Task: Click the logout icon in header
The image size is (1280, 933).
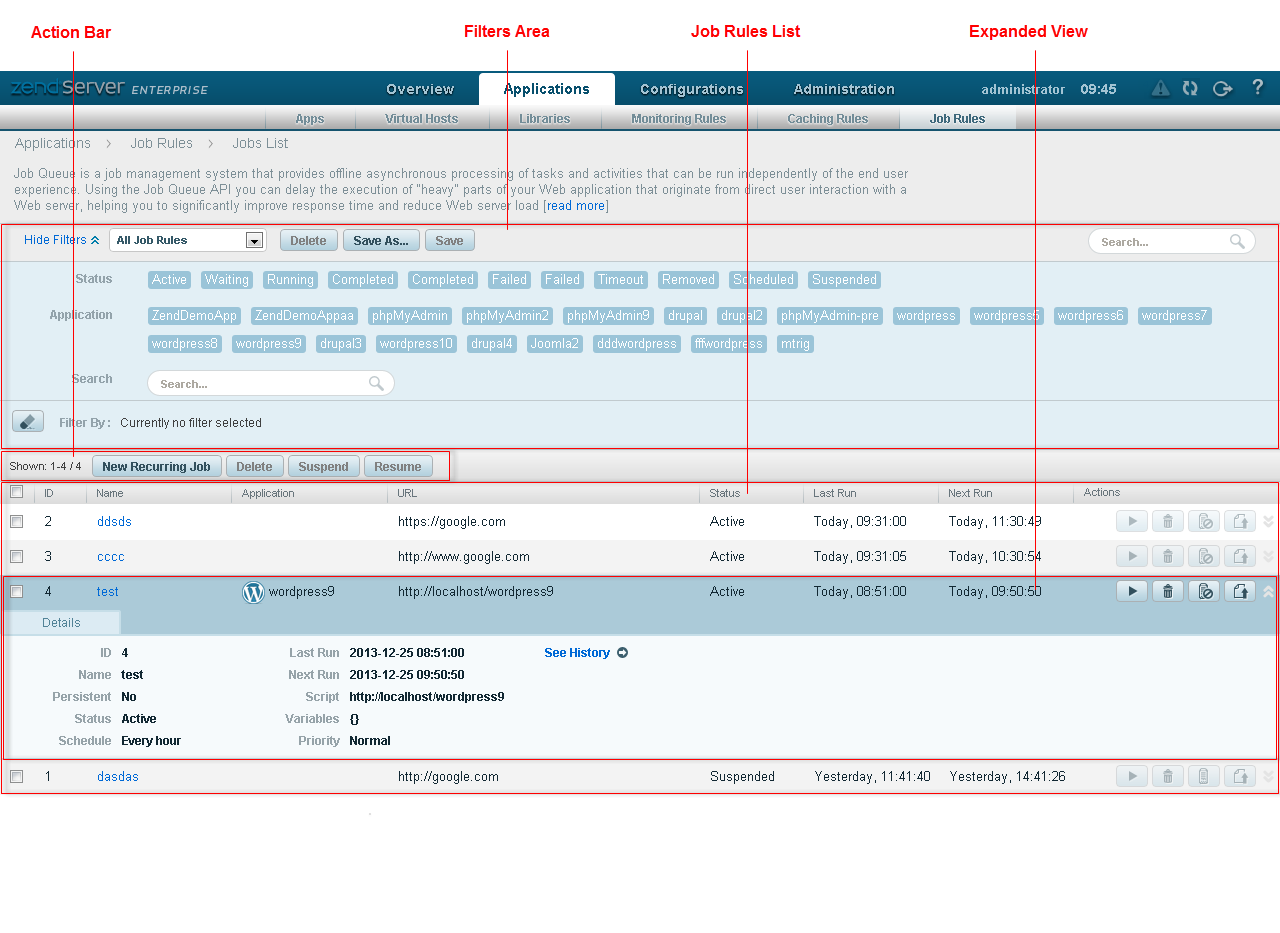Action: coord(1222,88)
